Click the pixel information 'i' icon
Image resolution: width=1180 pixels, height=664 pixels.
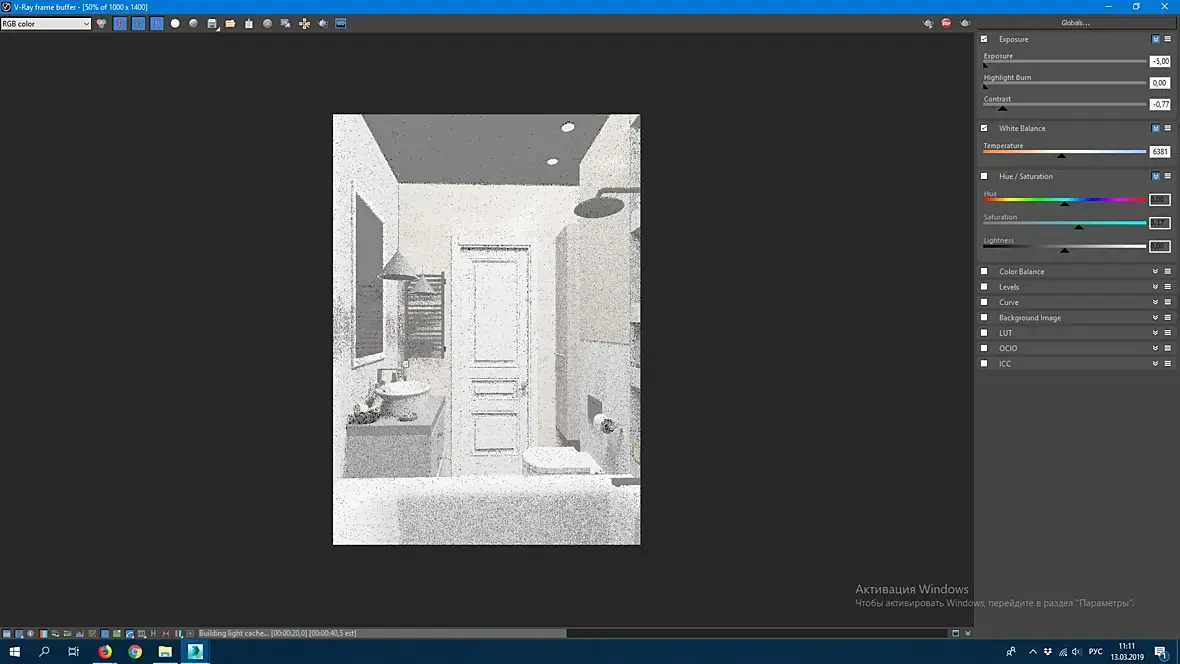coord(31,634)
